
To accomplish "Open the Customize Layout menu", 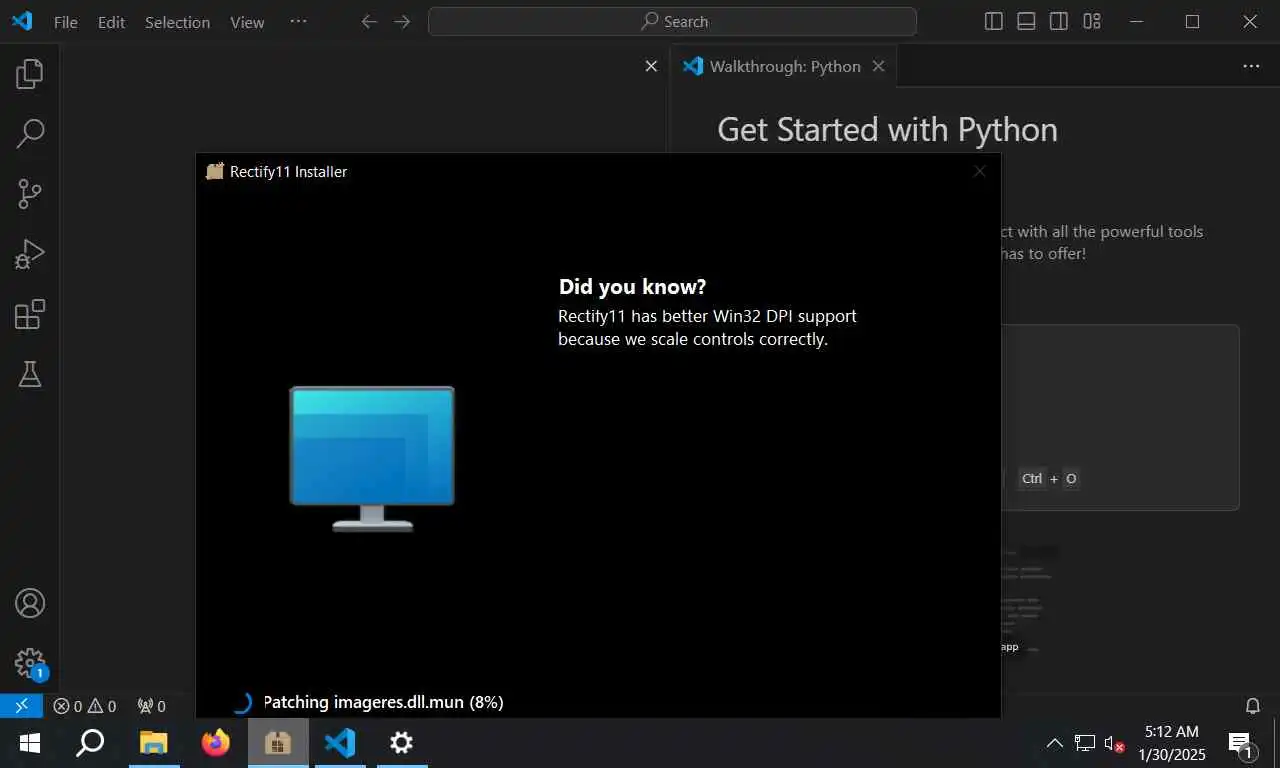I will [x=1092, y=21].
